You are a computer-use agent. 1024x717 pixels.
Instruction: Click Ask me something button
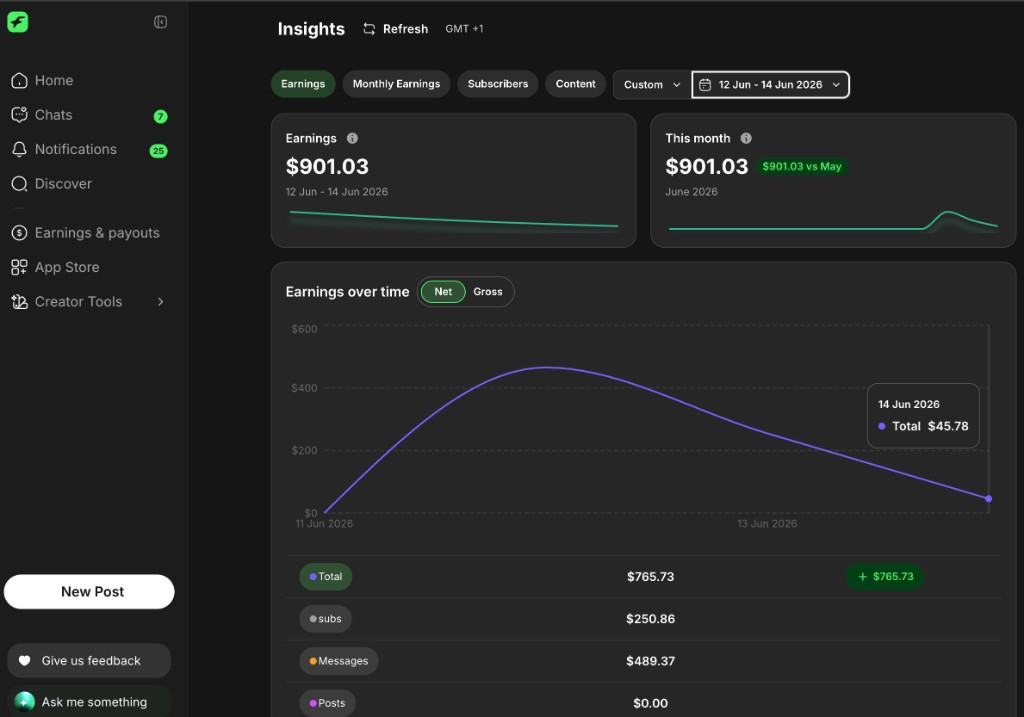pyautogui.click(x=89, y=701)
